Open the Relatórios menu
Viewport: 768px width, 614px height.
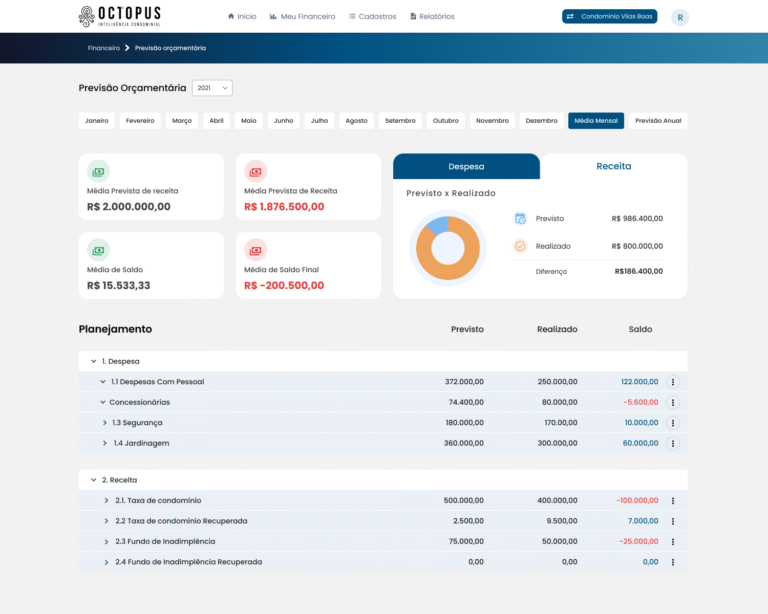click(x=432, y=17)
